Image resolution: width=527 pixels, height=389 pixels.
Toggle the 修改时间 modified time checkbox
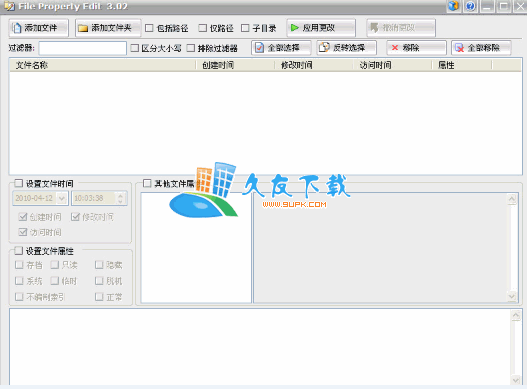pos(75,217)
